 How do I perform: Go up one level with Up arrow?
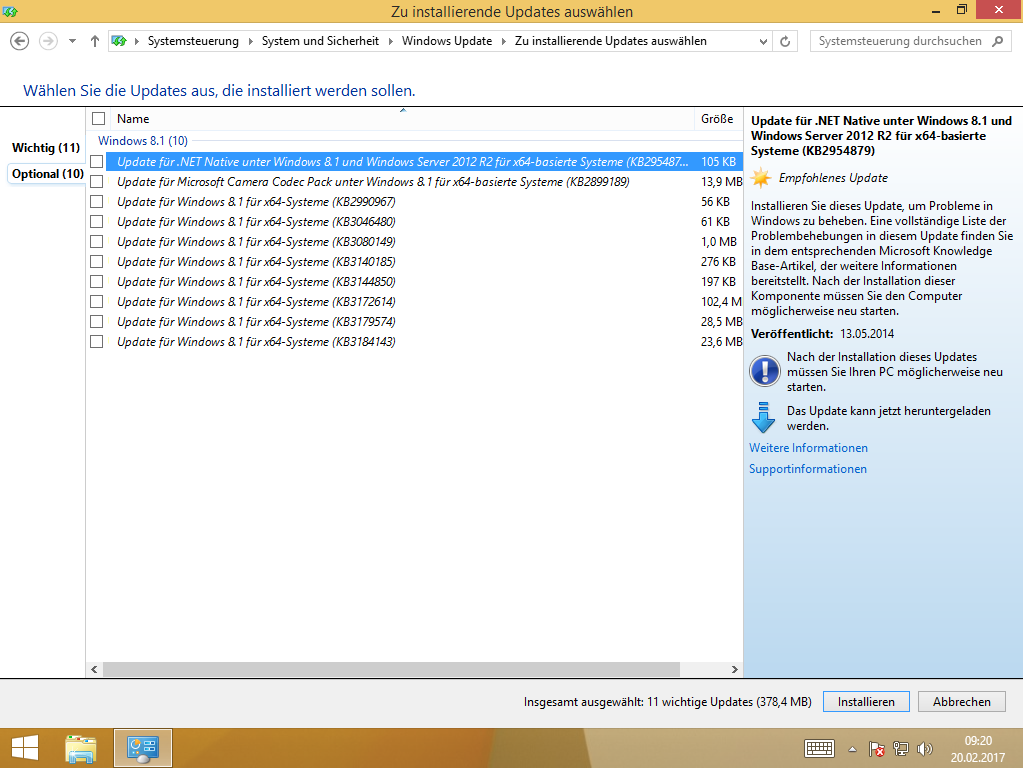[x=95, y=41]
